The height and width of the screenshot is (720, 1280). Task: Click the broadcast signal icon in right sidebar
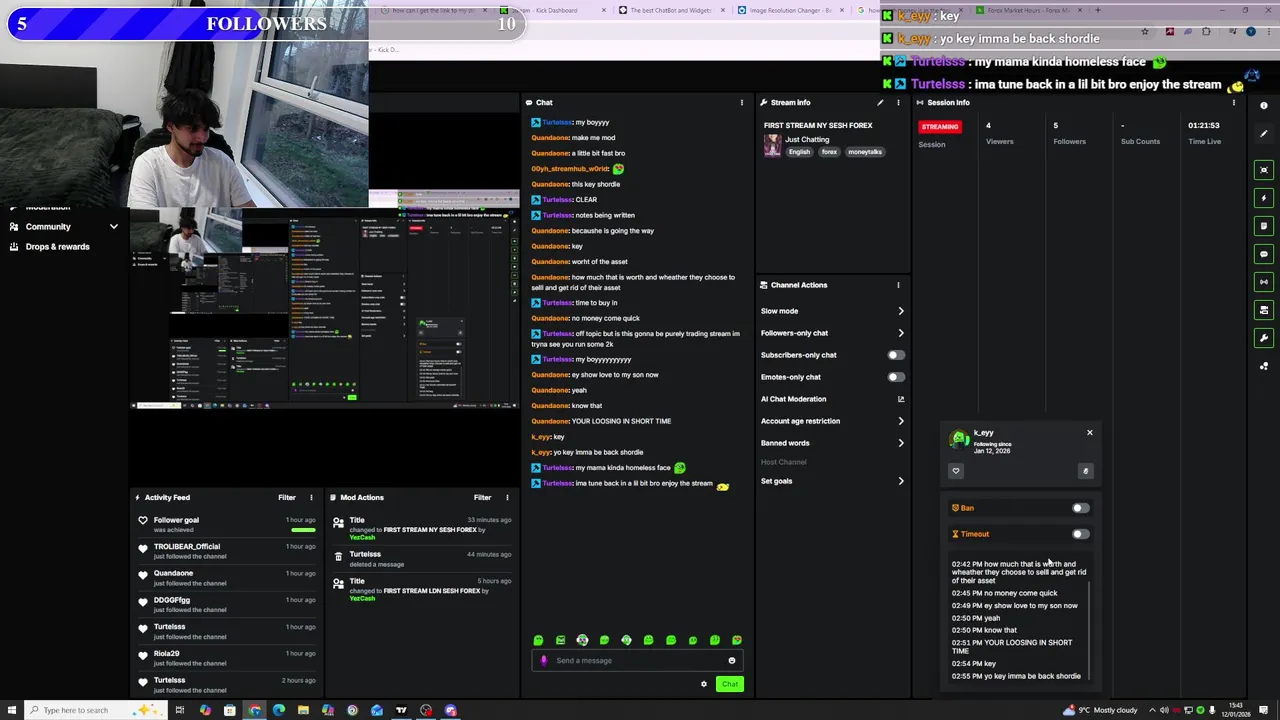[1264, 282]
